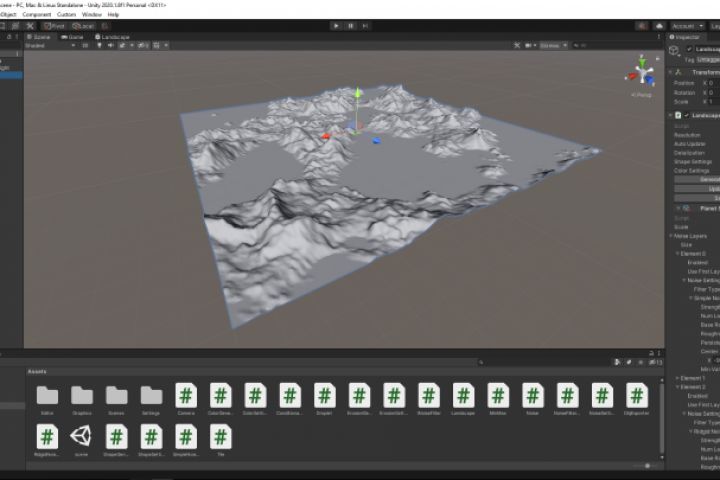The height and width of the screenshot is (480, 720).
Task: Toggle the GameObject active checkbox in Inspector
Action: [689, 49]
